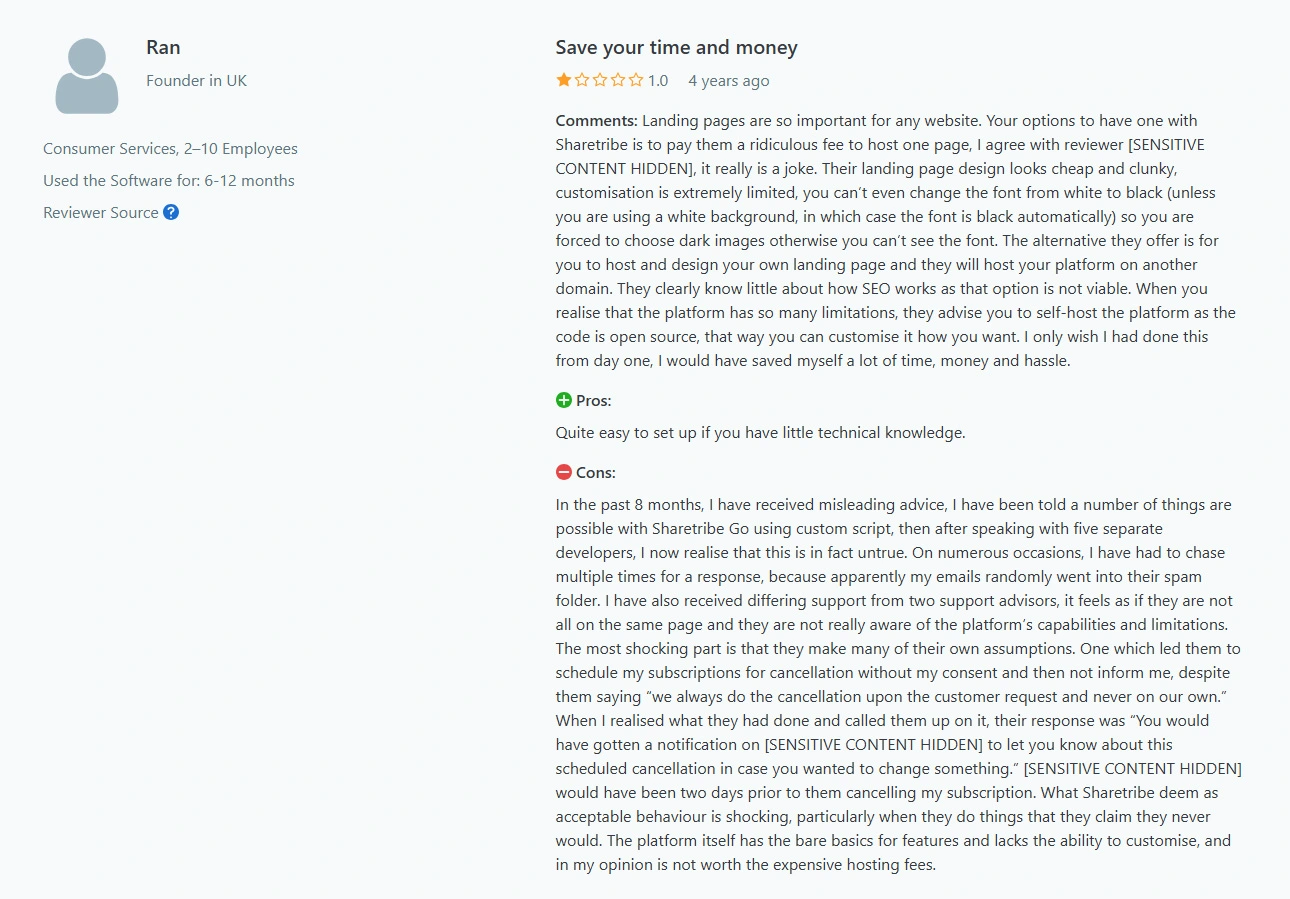This screenshot has width=1290, height=899.
Task: Click the 1.0 rating score
Action: click(x=658, y=80)
